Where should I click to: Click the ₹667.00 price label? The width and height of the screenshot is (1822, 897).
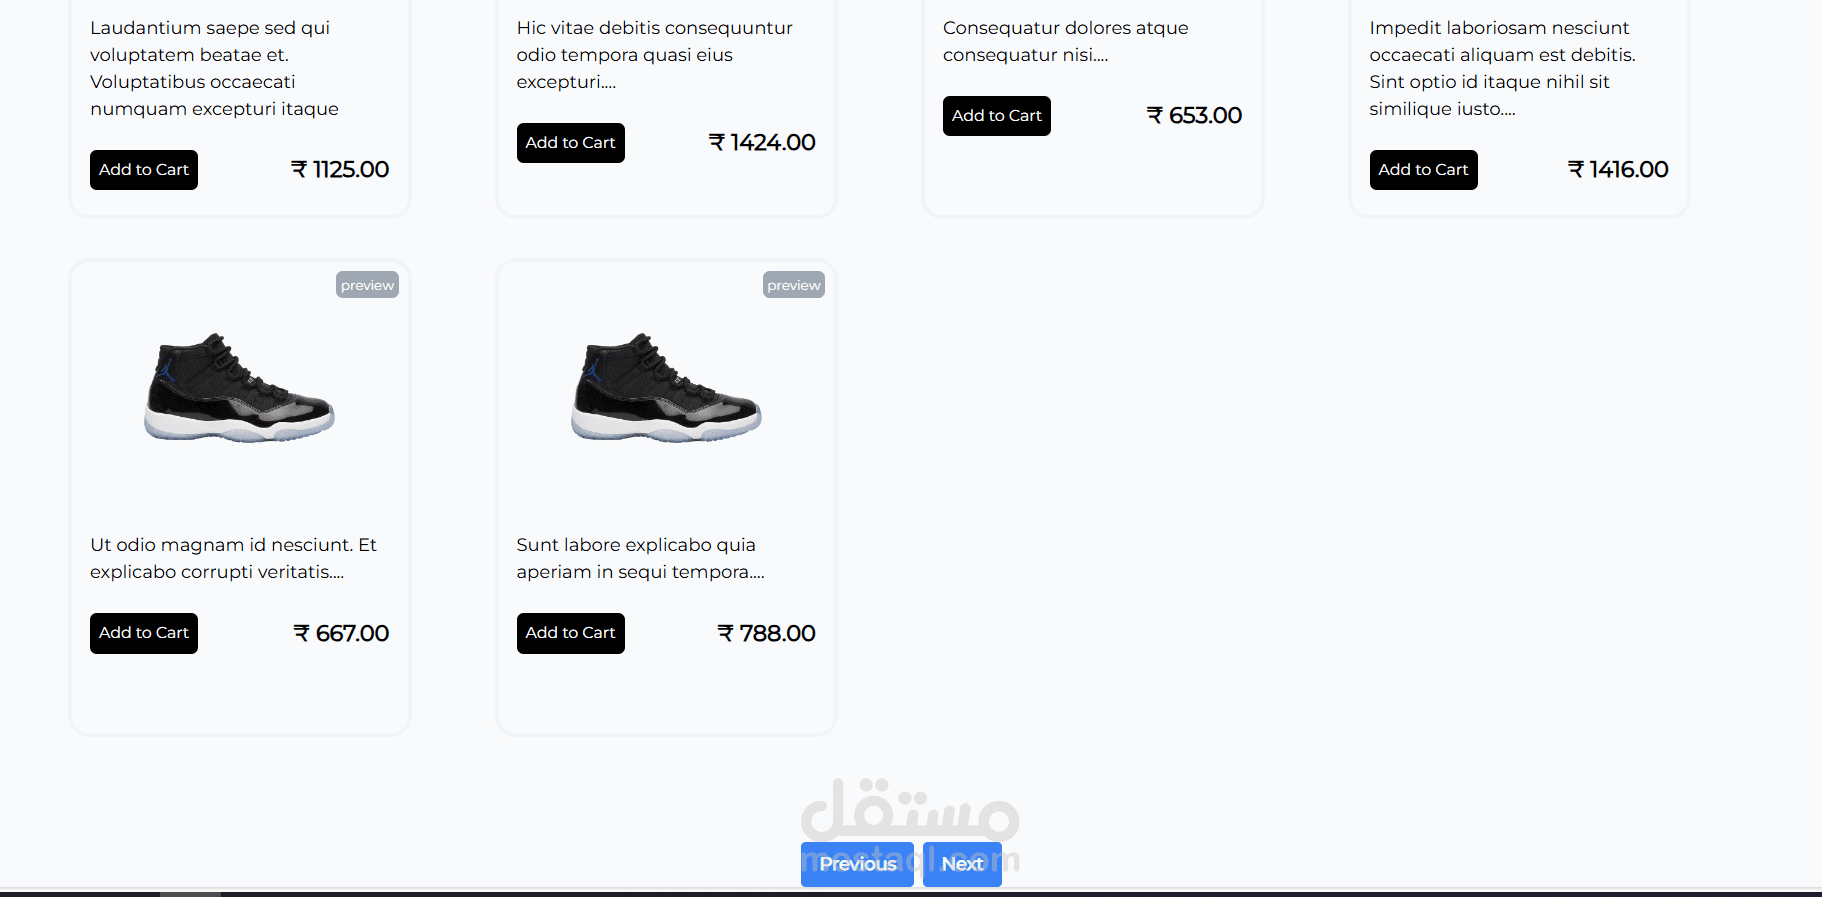pyautogui.click(x=341, y=633)
